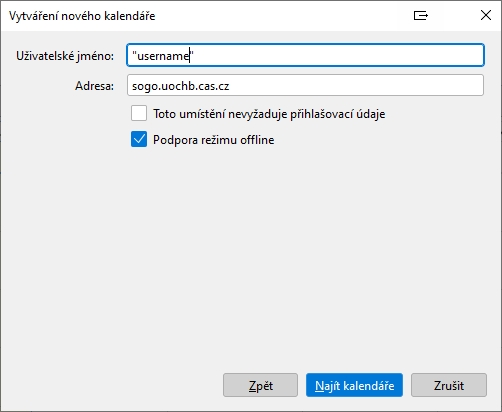Focus the Uživatelské jméno input field
This screenshot has height=412, width=502.
pyautogui.click(x=305, y=55)
